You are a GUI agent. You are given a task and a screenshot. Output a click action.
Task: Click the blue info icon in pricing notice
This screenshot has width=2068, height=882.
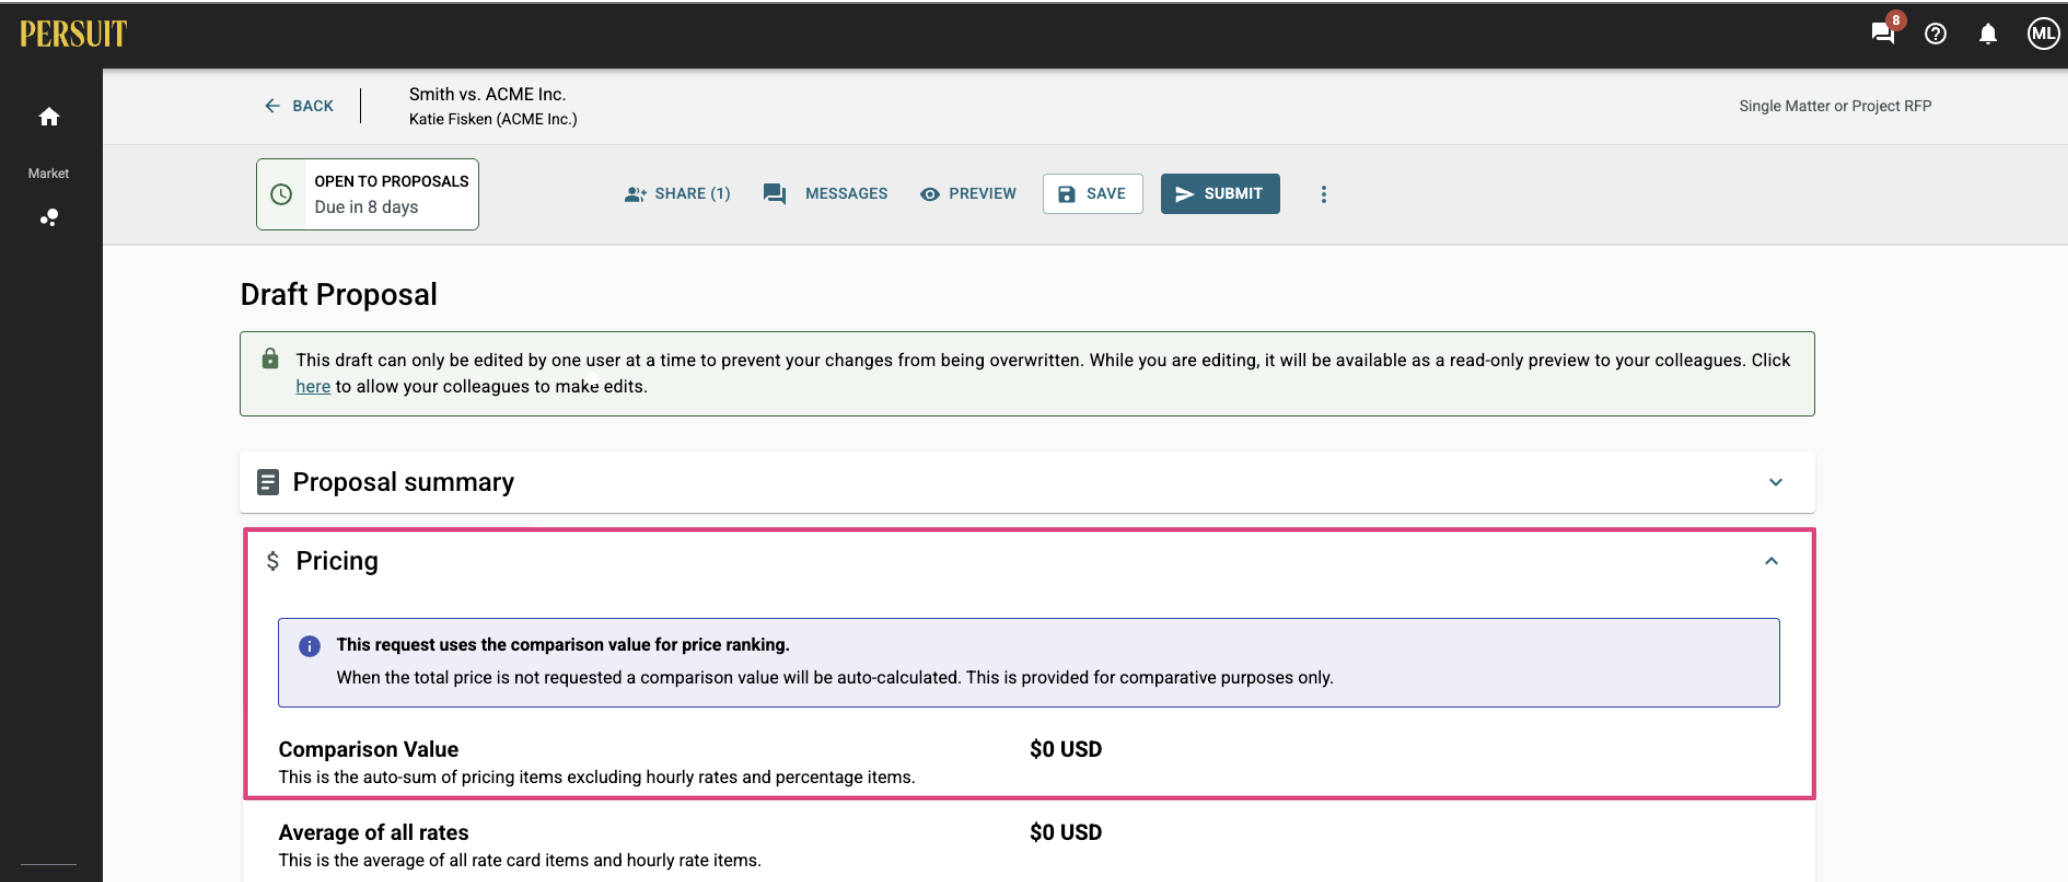point(310,646)
